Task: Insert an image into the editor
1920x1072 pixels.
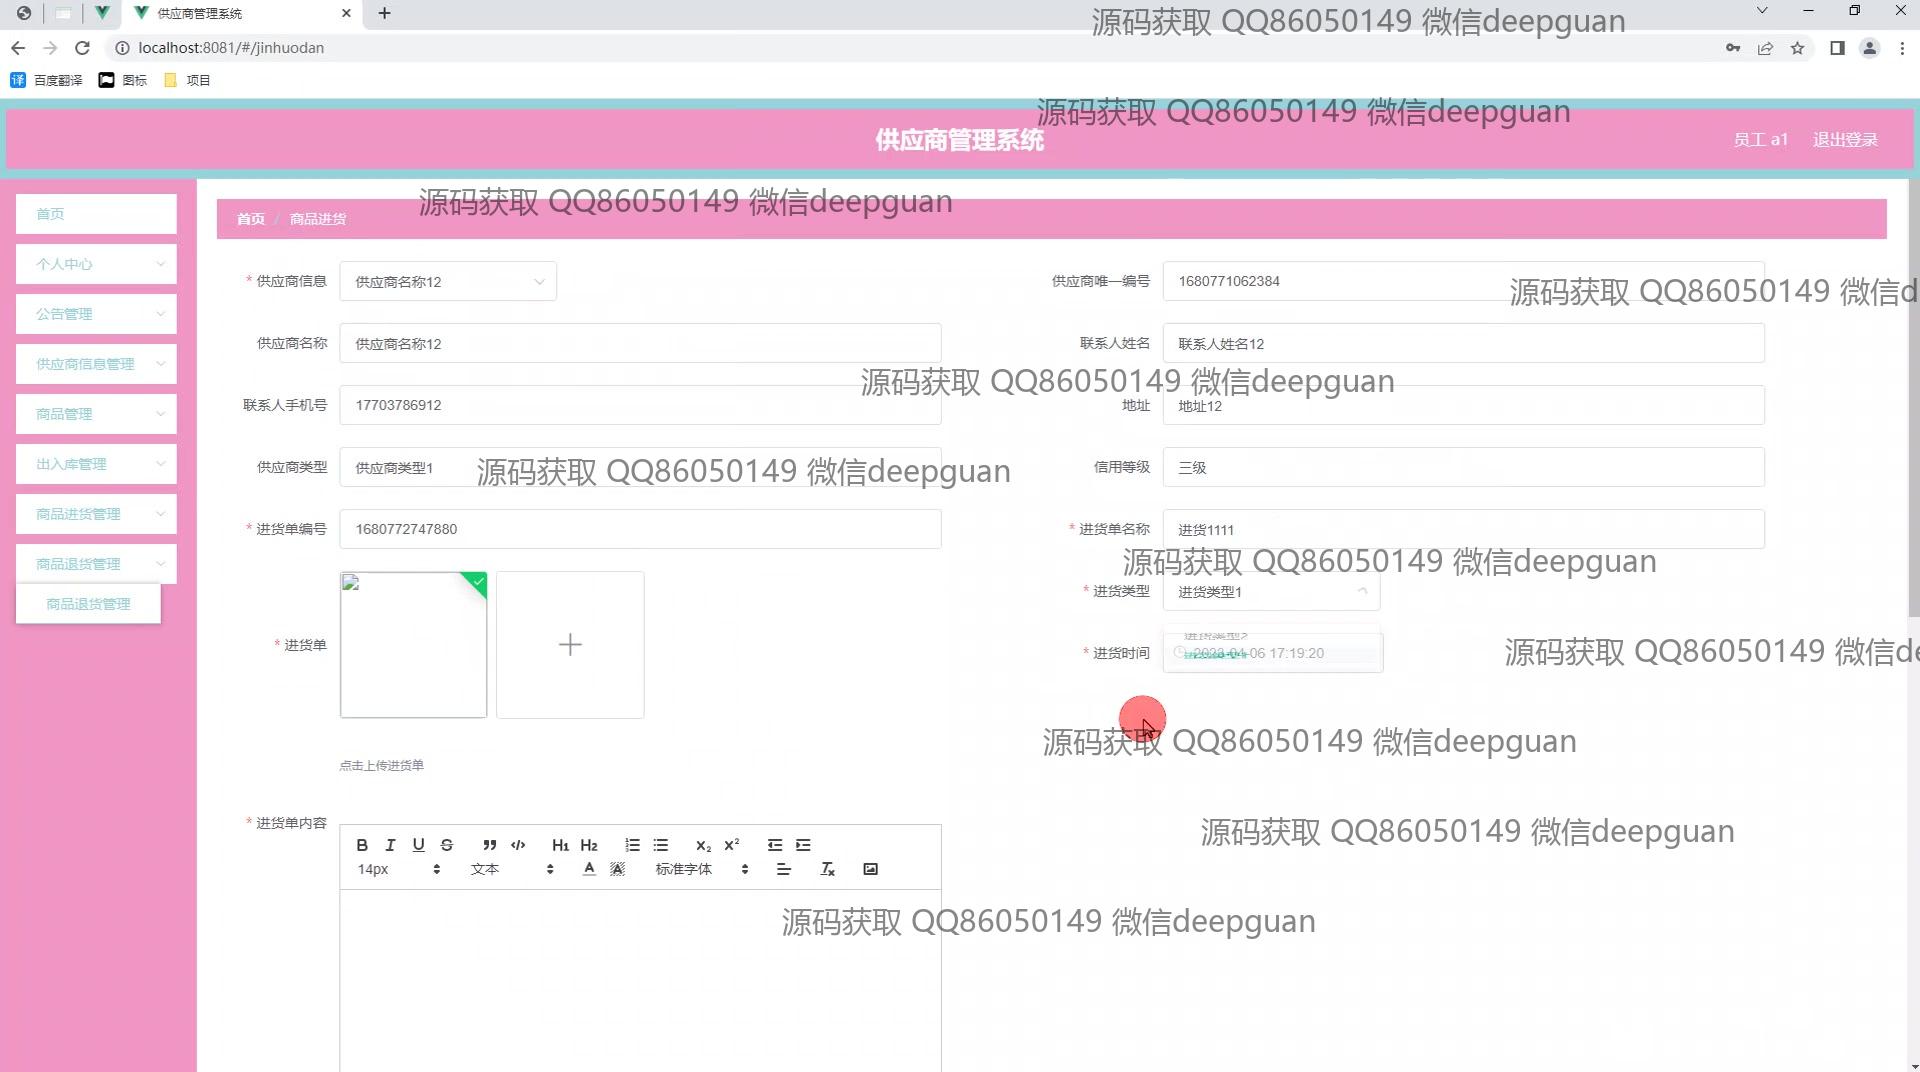Action: coord(870,869)
